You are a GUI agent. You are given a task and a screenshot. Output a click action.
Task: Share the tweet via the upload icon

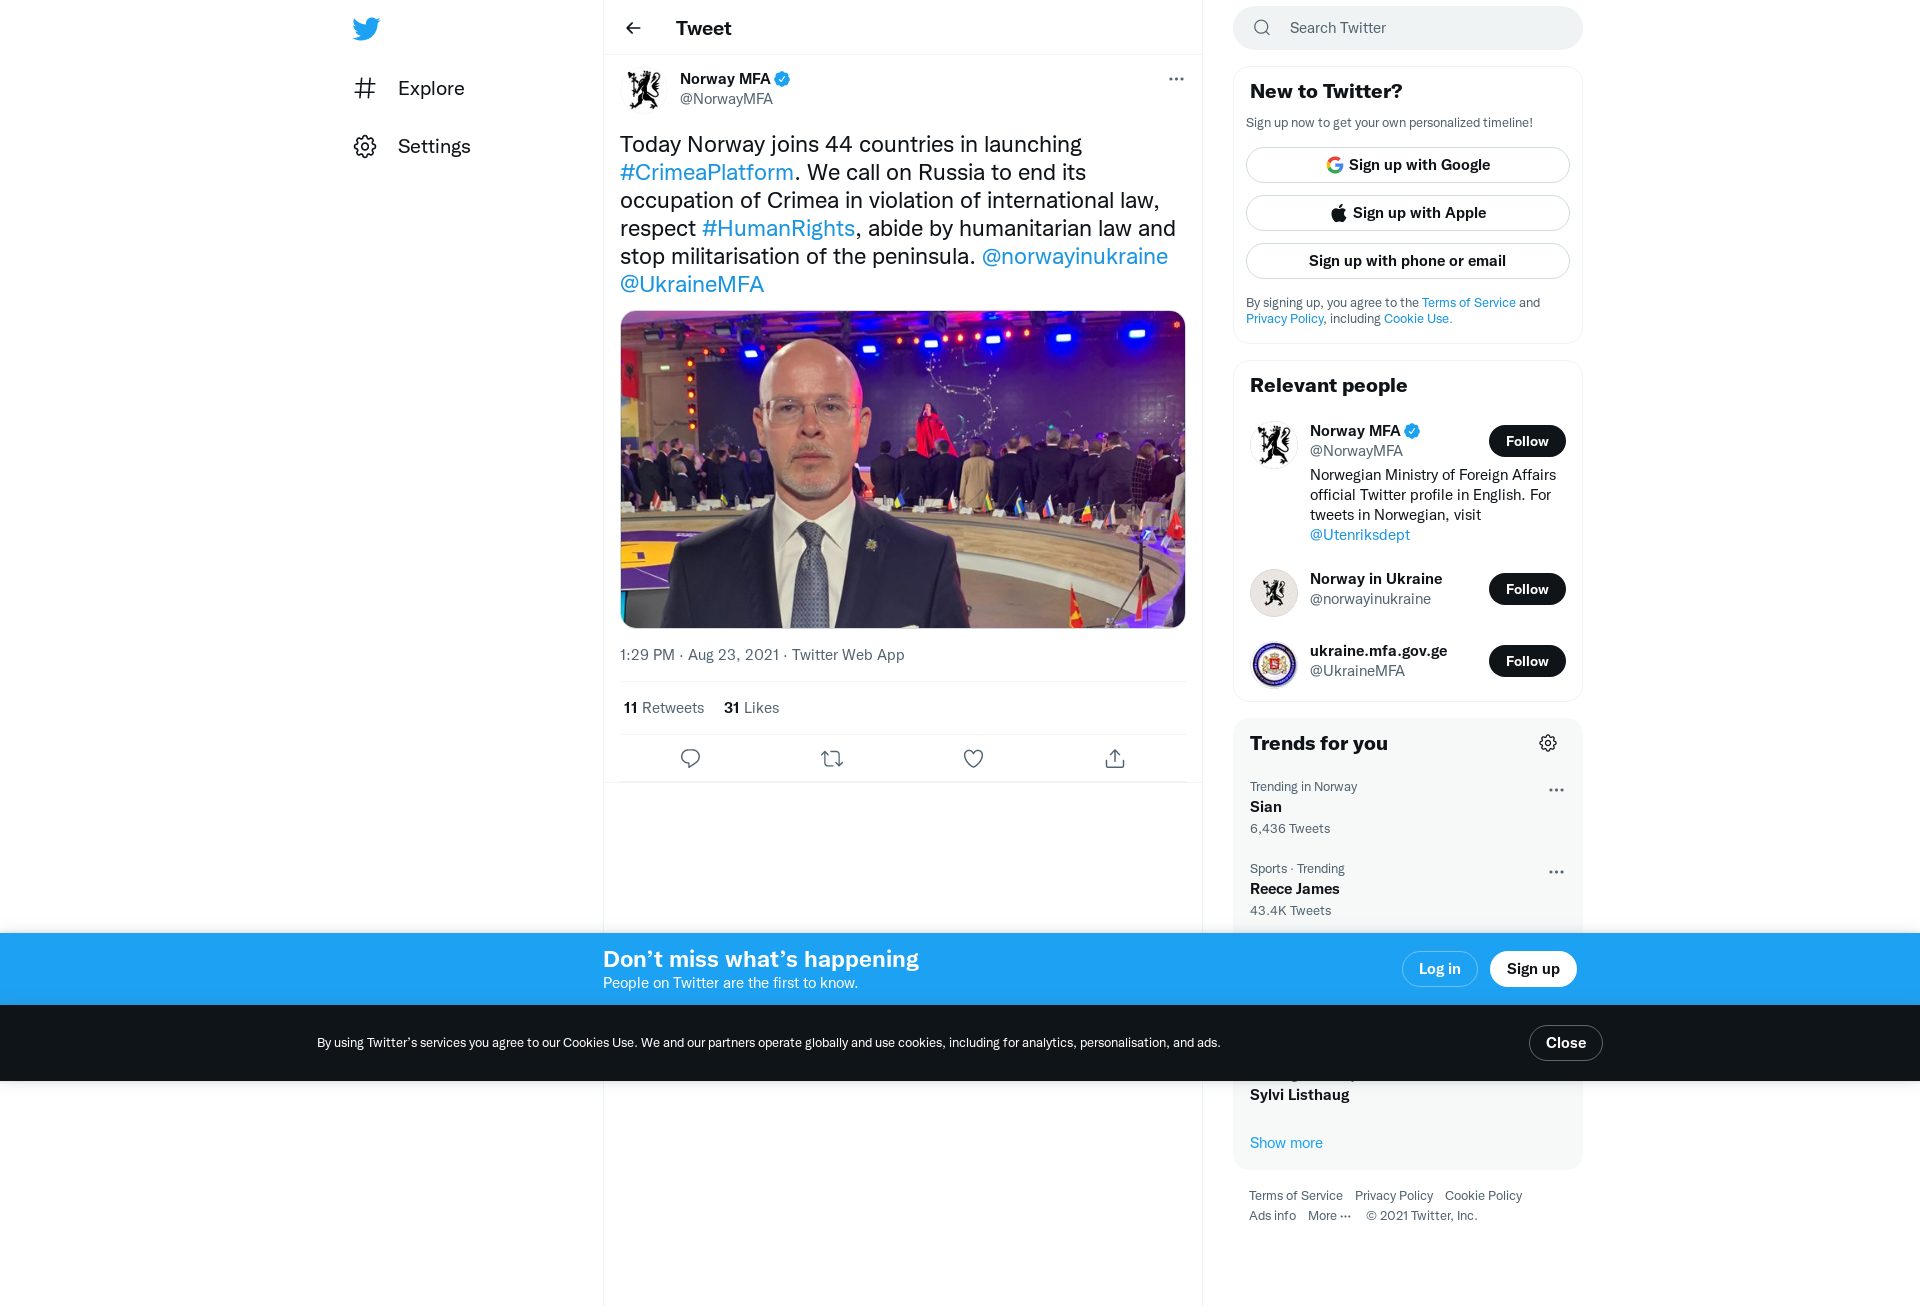pyautogui.click(x=1115, y=758)
